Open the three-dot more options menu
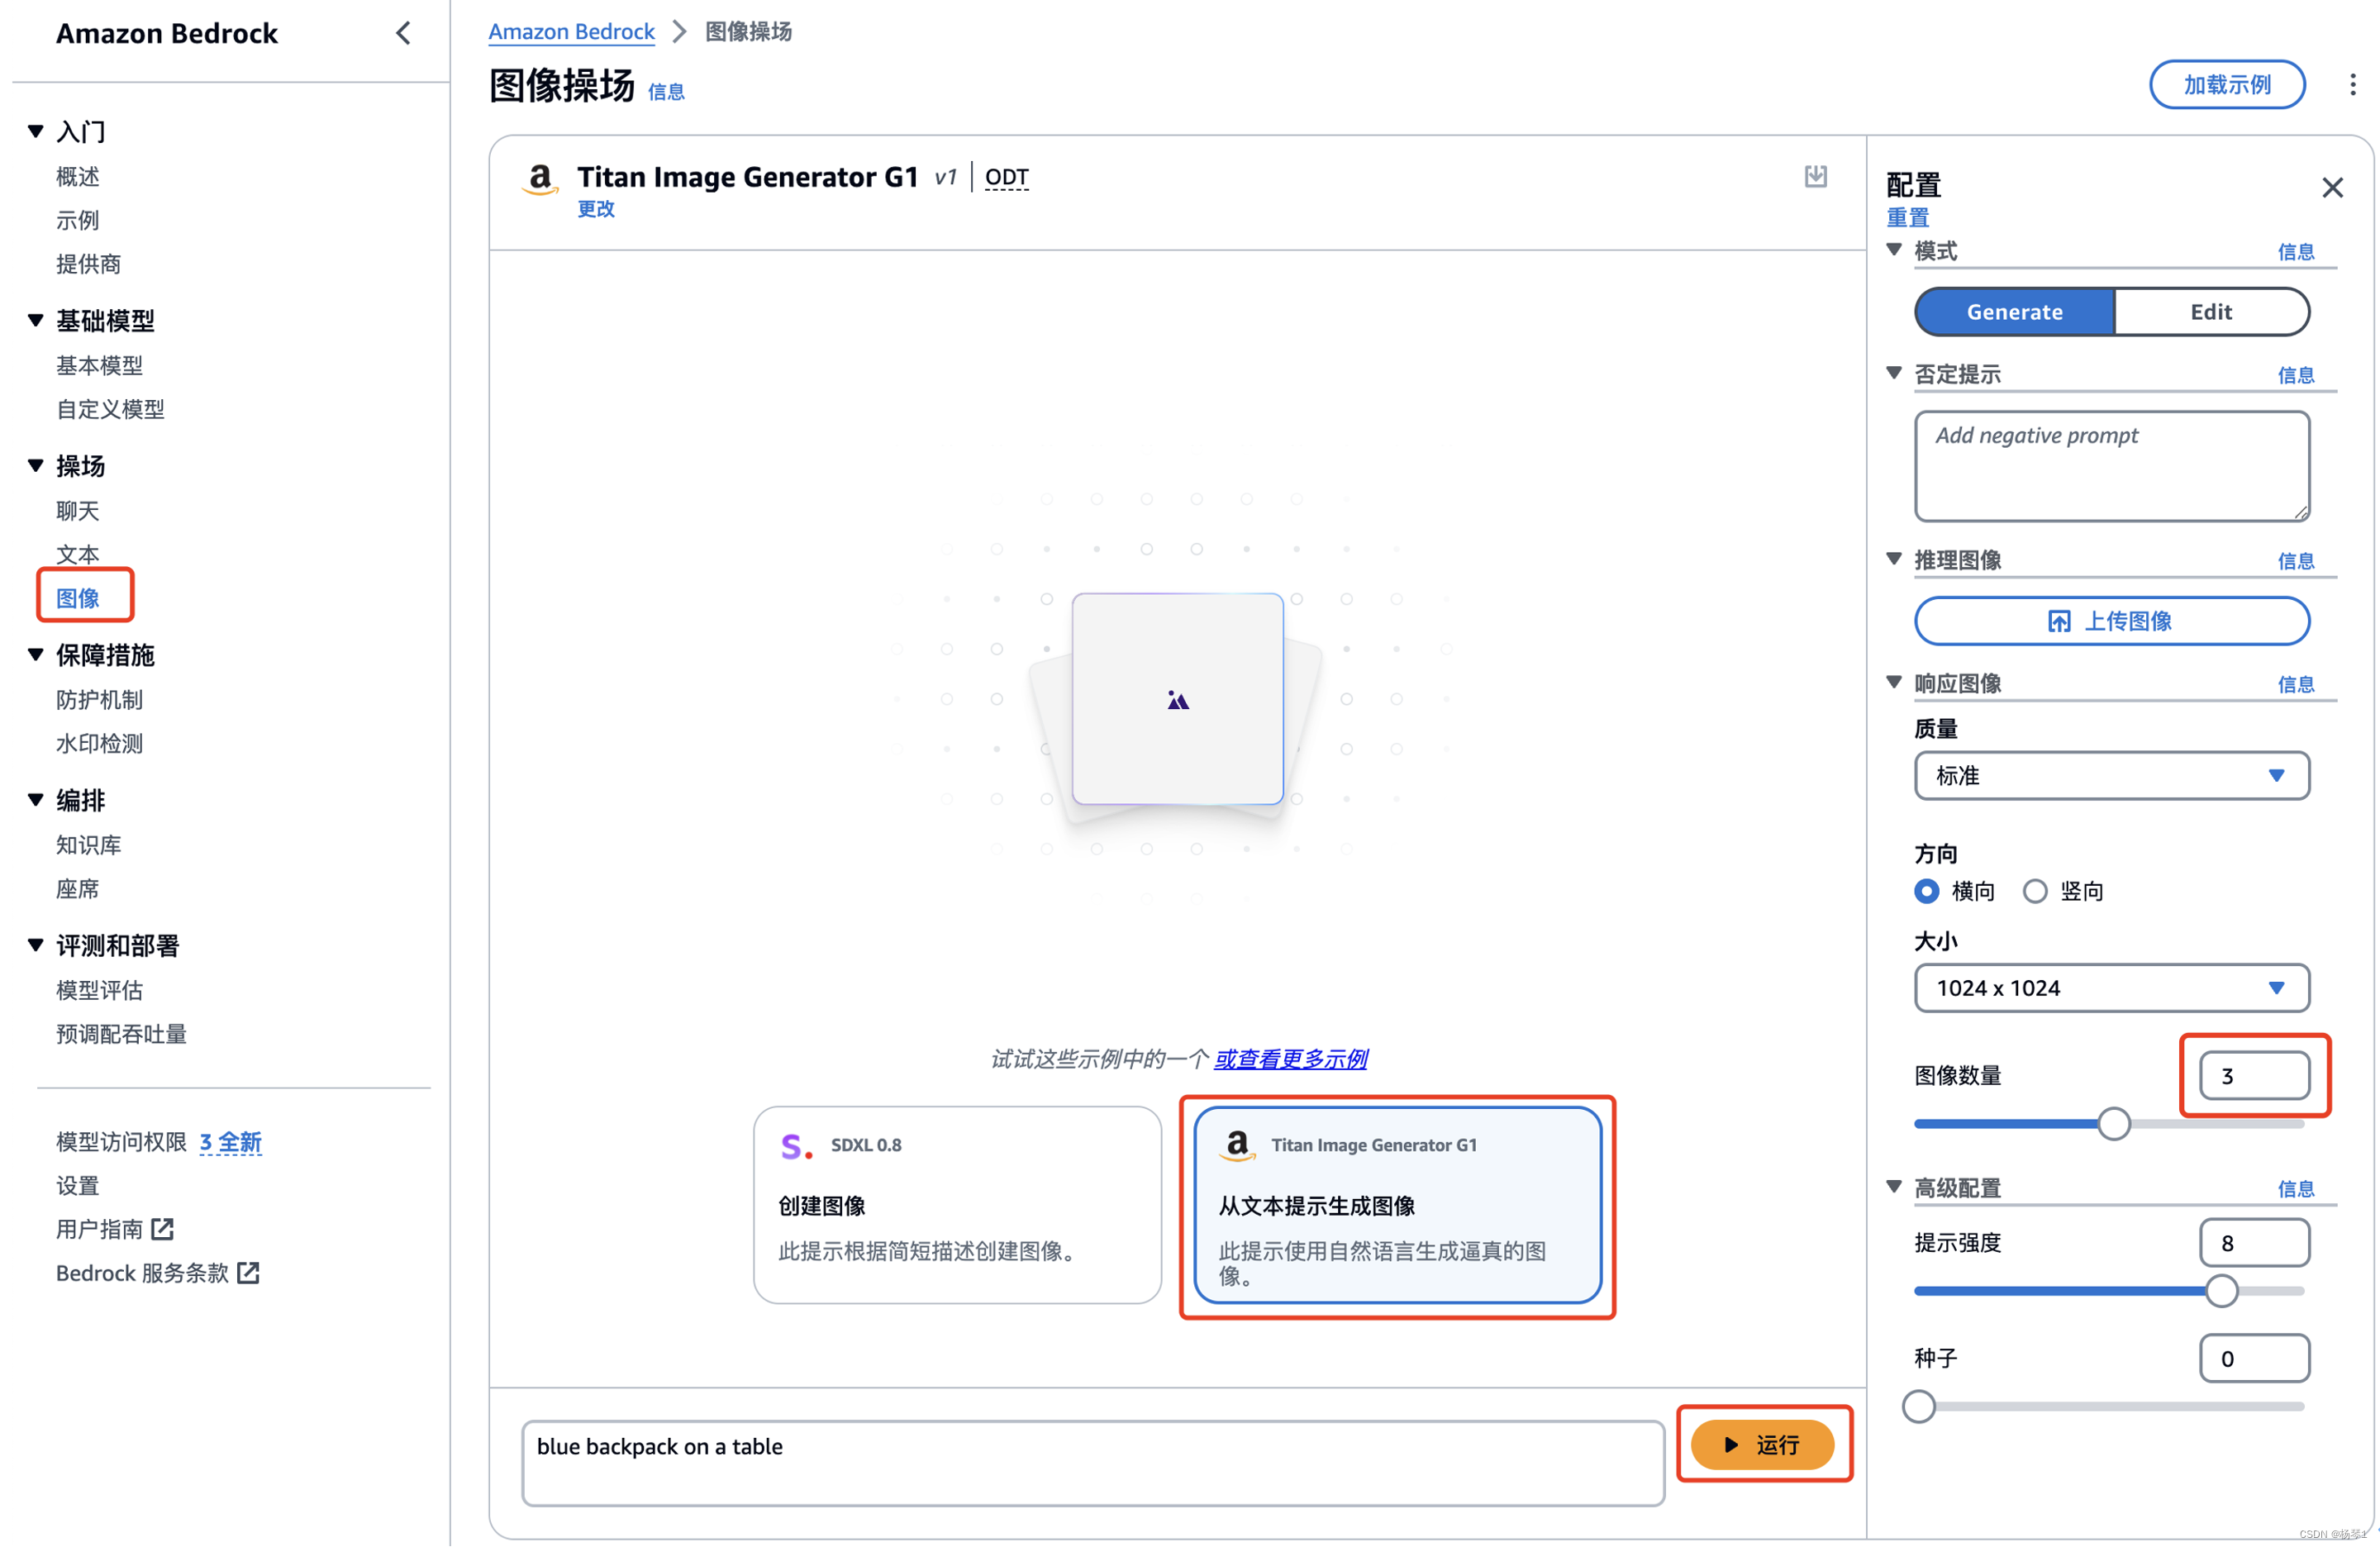Screen dimensions: 2380x1547 [2352, 85]
